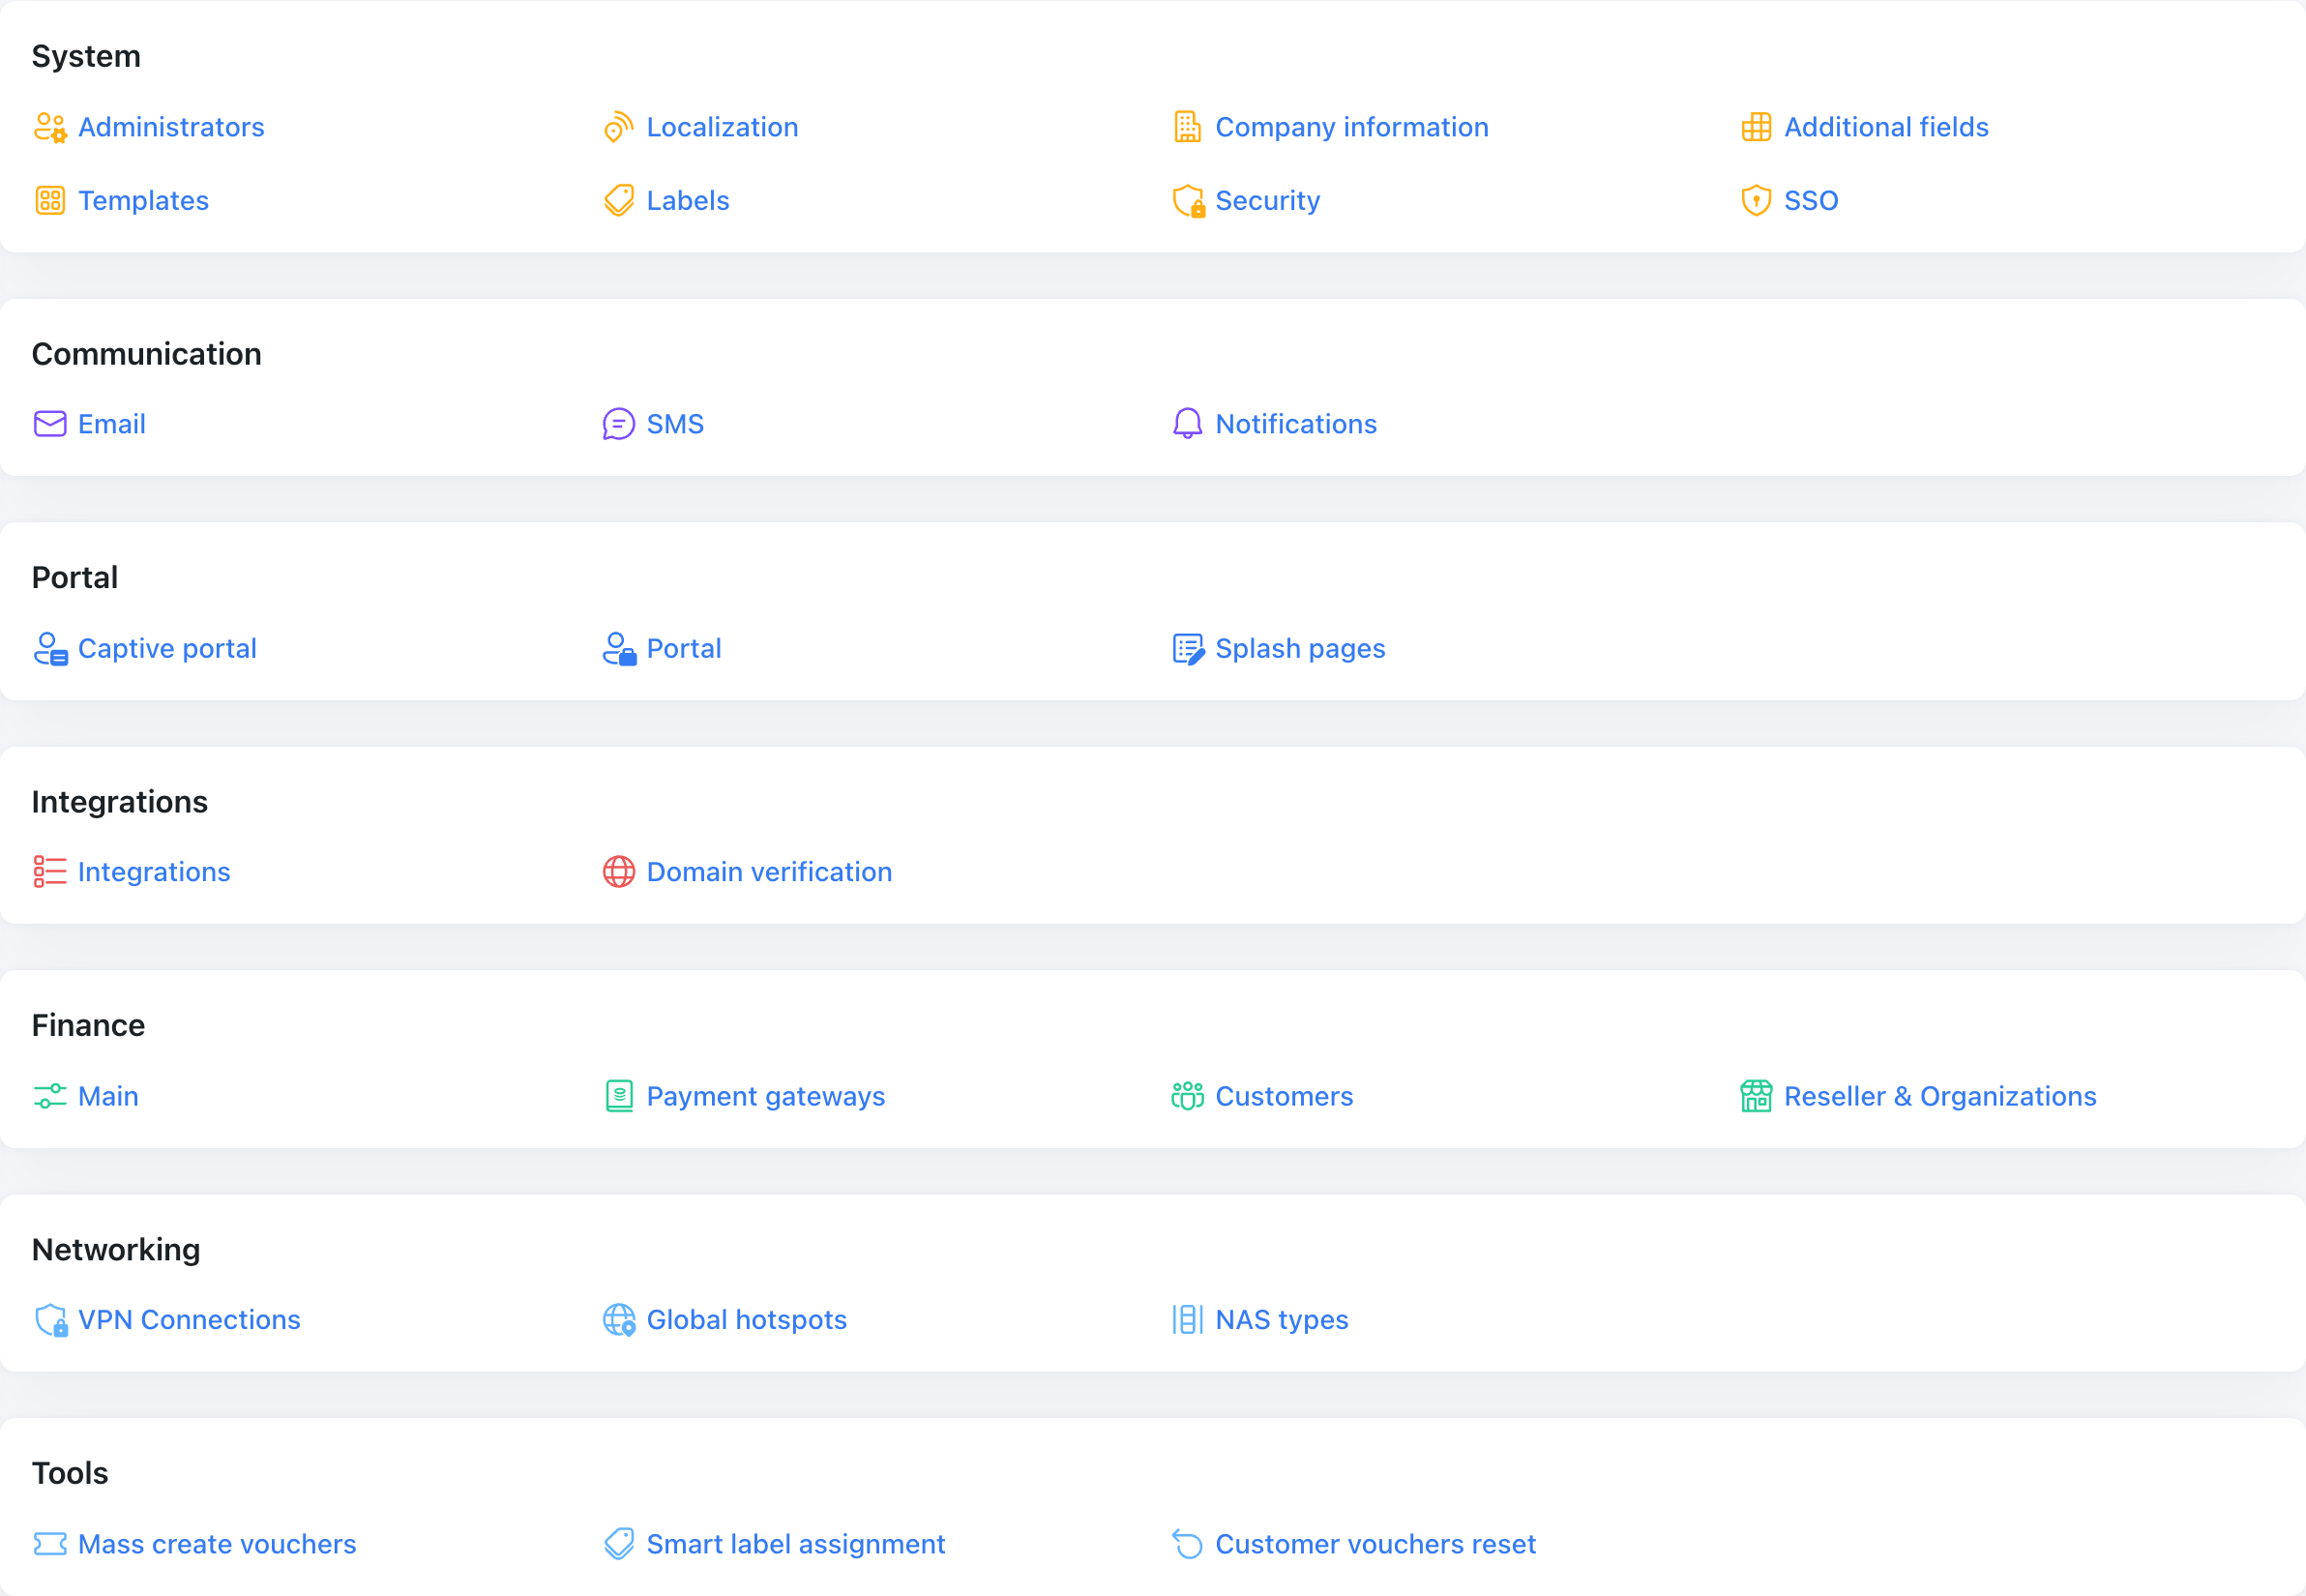2306x1596 pixels.
Task: Click the Notifications bell icon
Action: tap(1187, 424)
